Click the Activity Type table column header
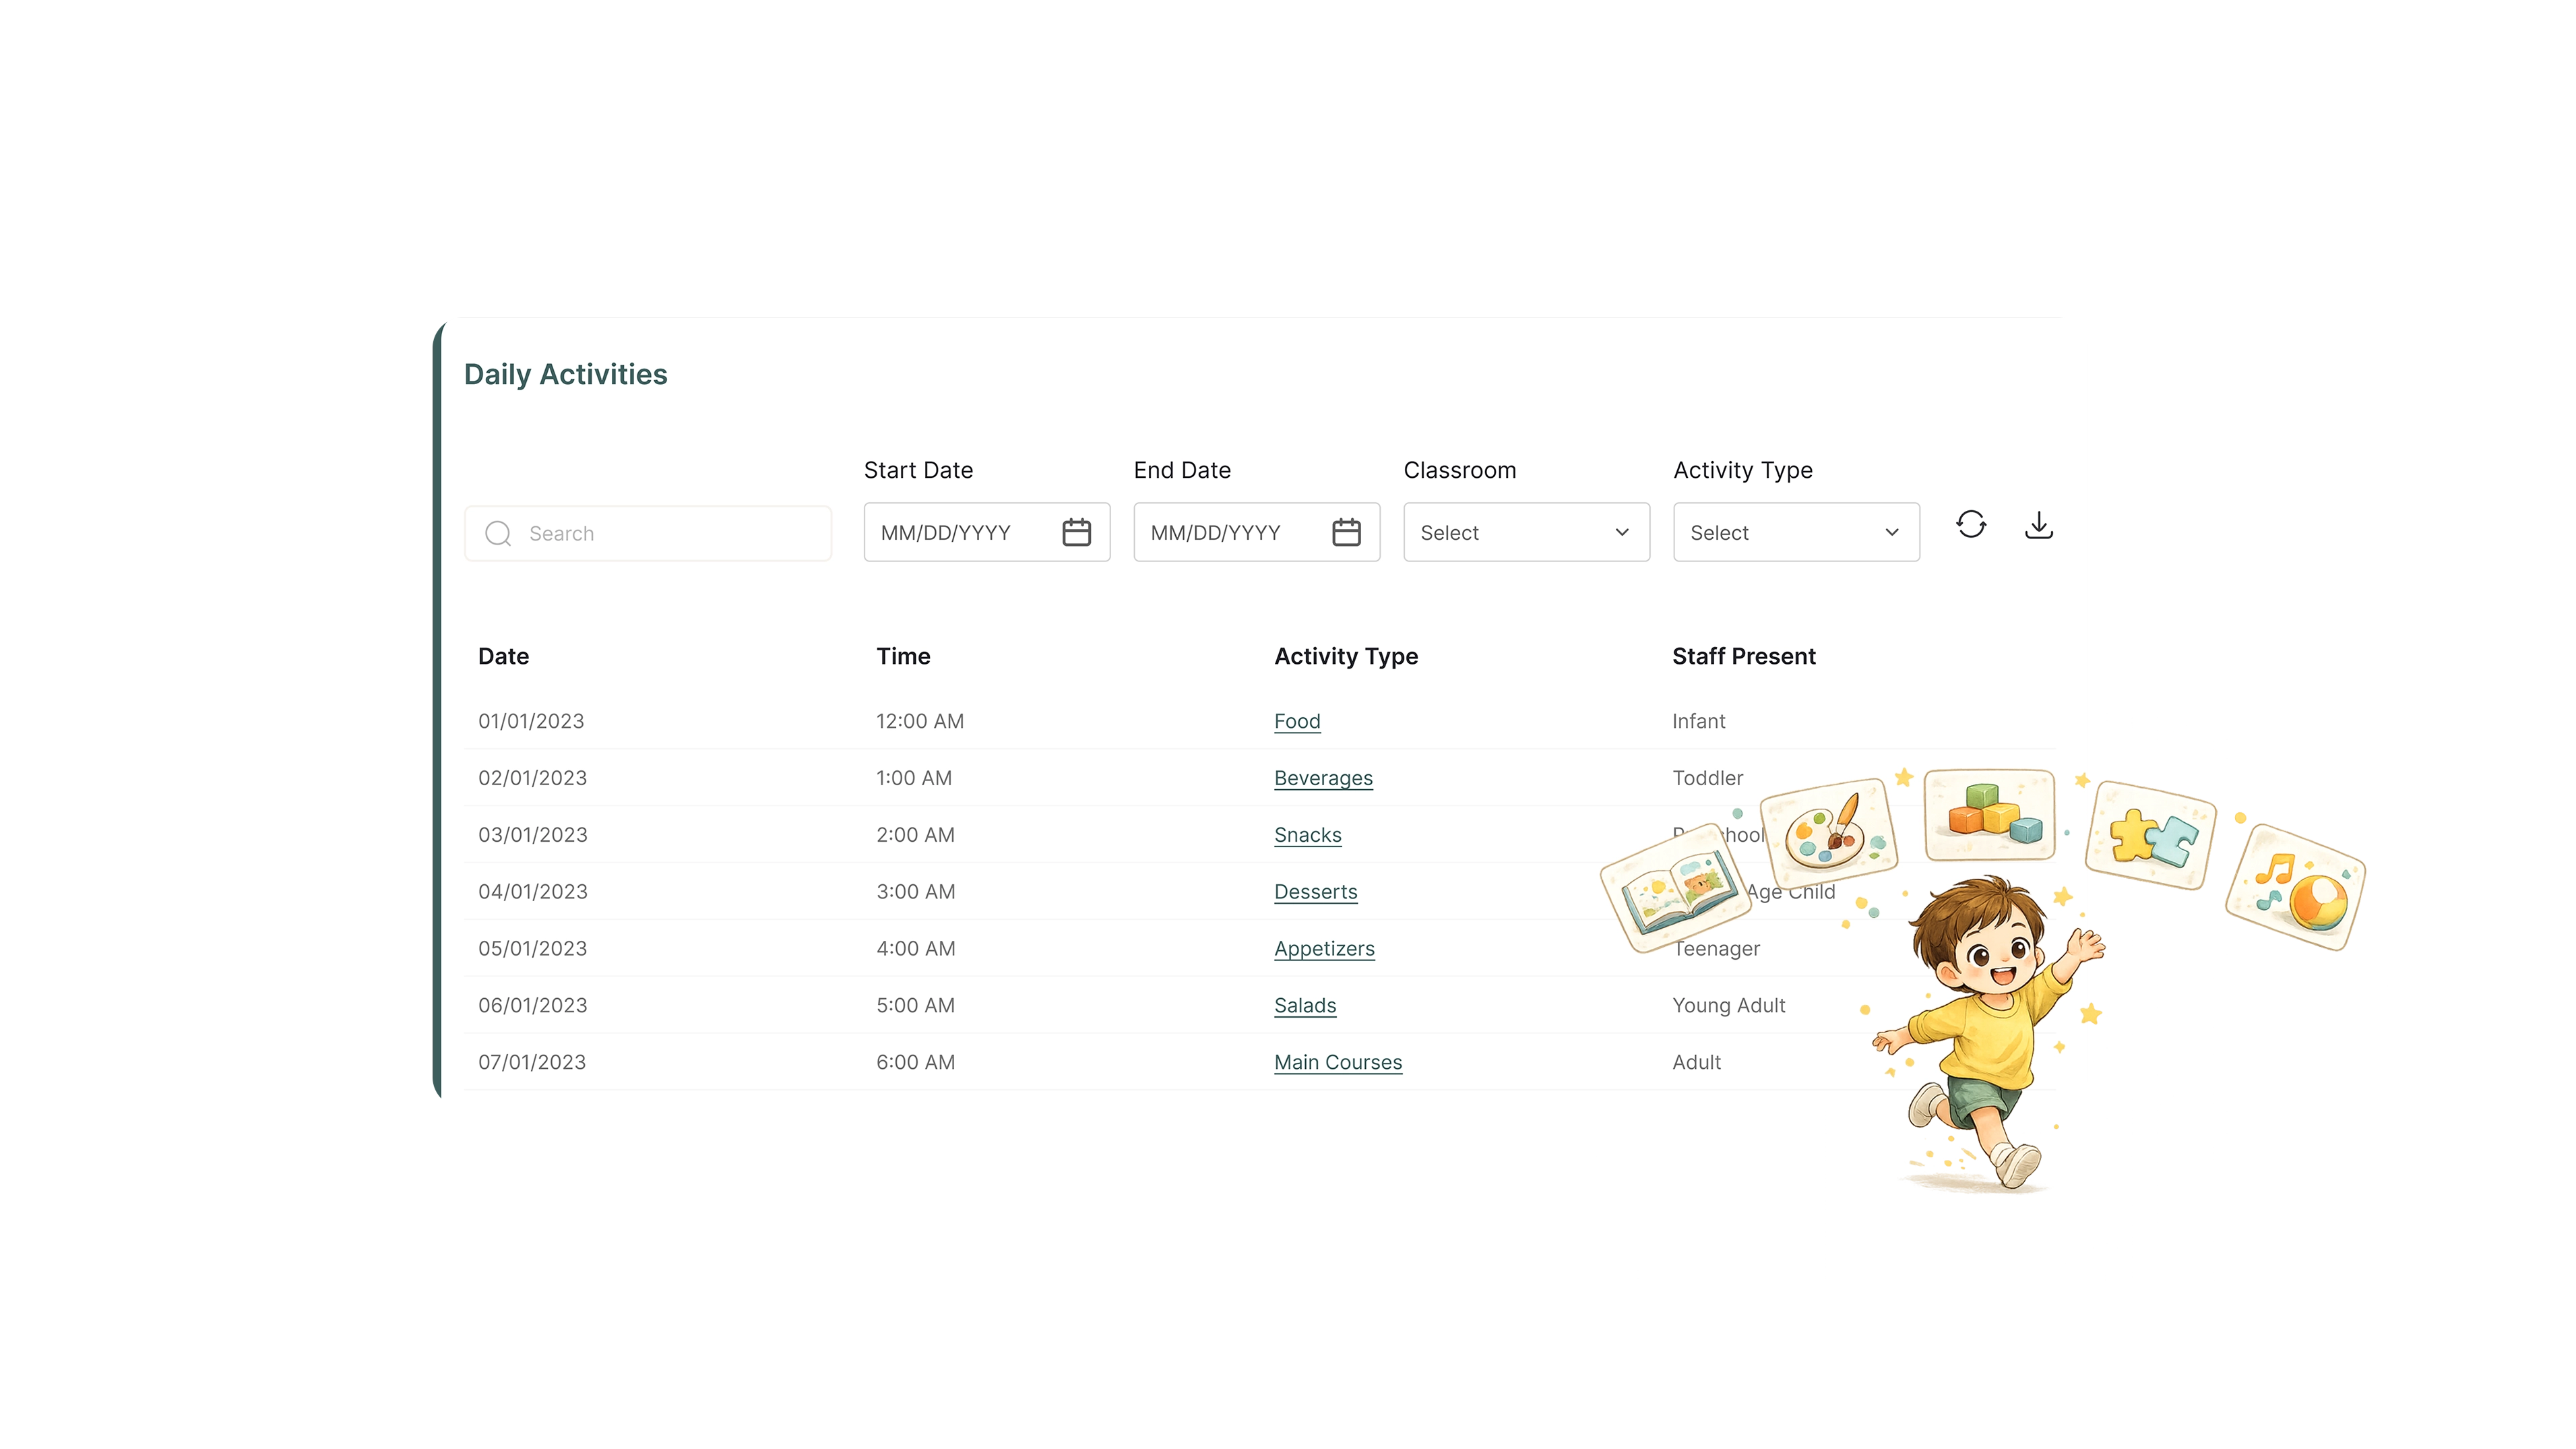Screen dimensions: 2576x1449 1346,656
